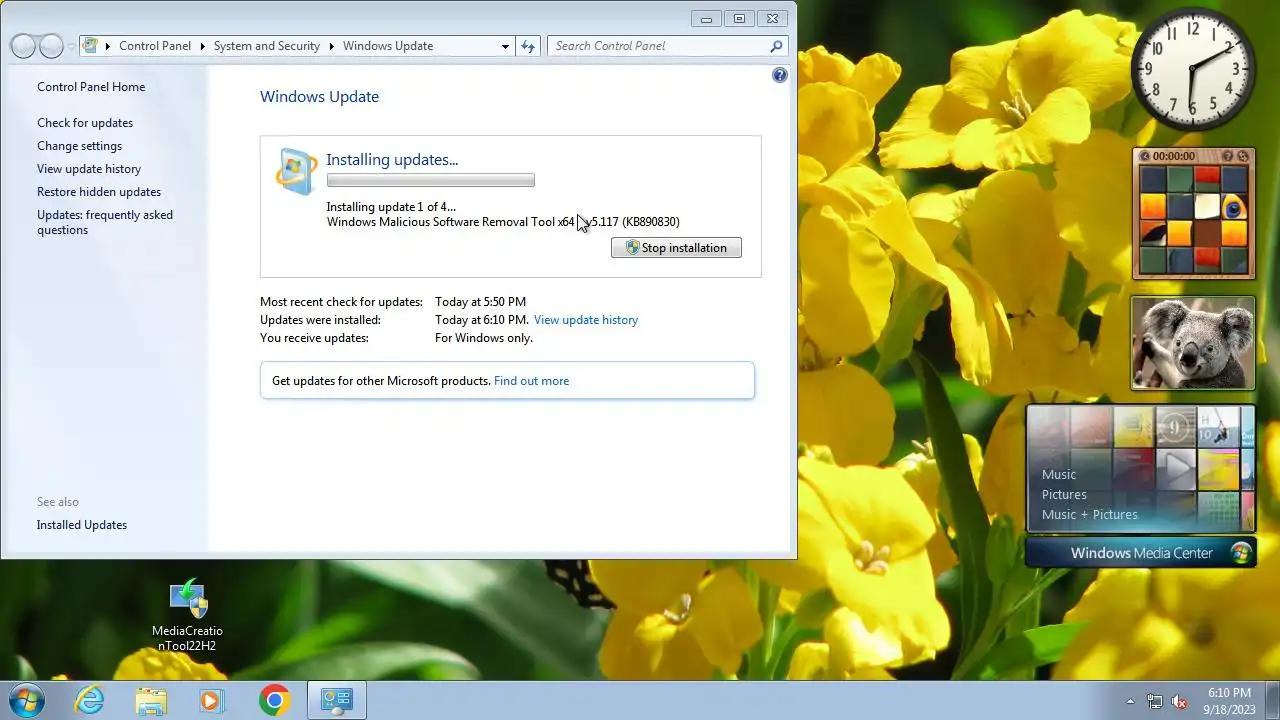1280x720 pixels.
Task: Expand arrow before Control Panel breadcrumb
Action: pyautogui.click(x=108, y=46)
